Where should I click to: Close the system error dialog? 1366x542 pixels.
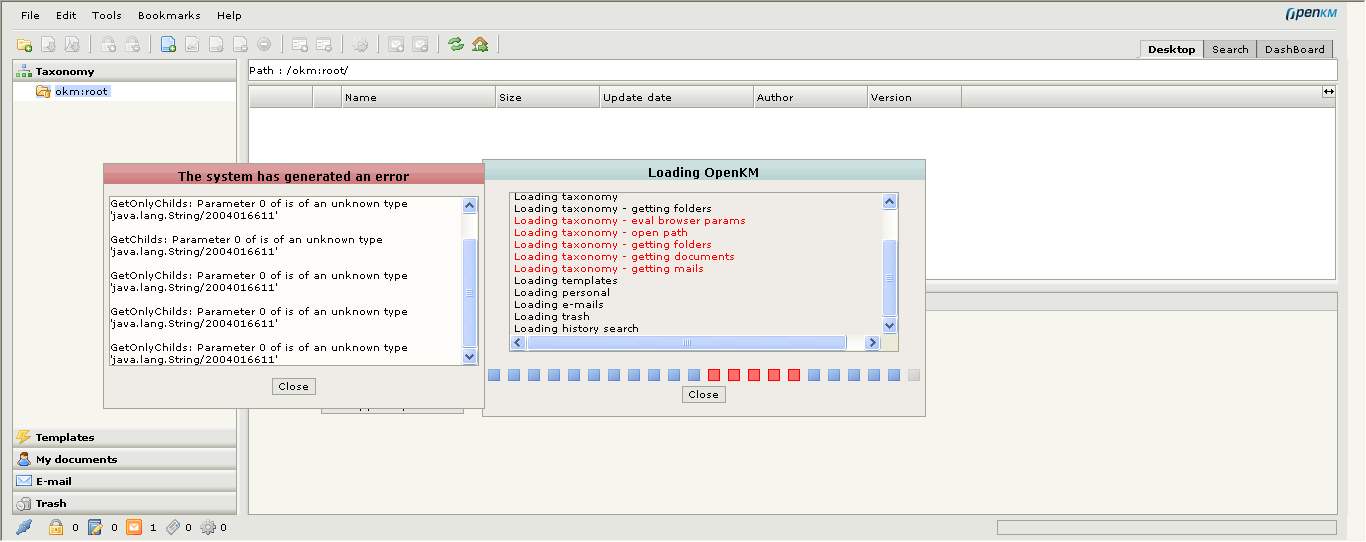(294, 386)
